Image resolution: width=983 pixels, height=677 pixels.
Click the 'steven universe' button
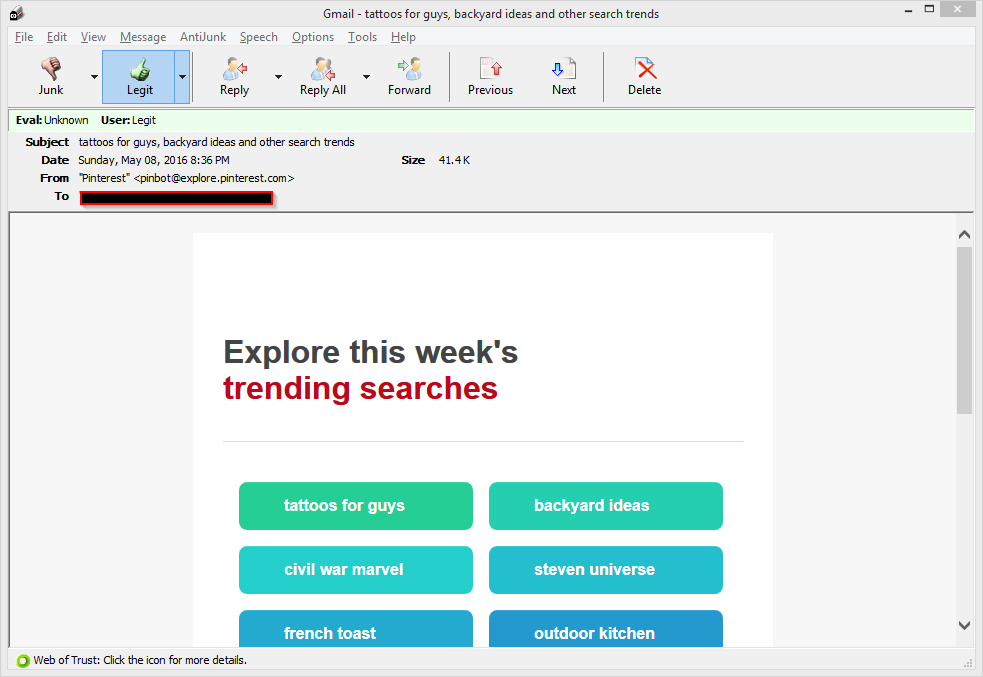(606, 570)
